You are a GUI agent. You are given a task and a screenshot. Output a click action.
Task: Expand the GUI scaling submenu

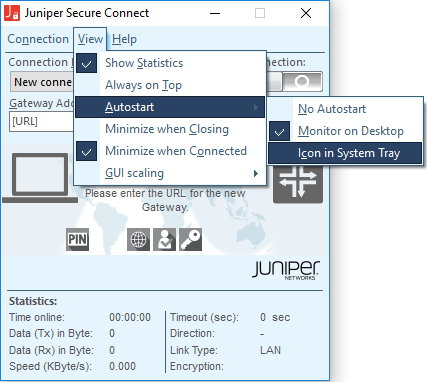point(170,173)
